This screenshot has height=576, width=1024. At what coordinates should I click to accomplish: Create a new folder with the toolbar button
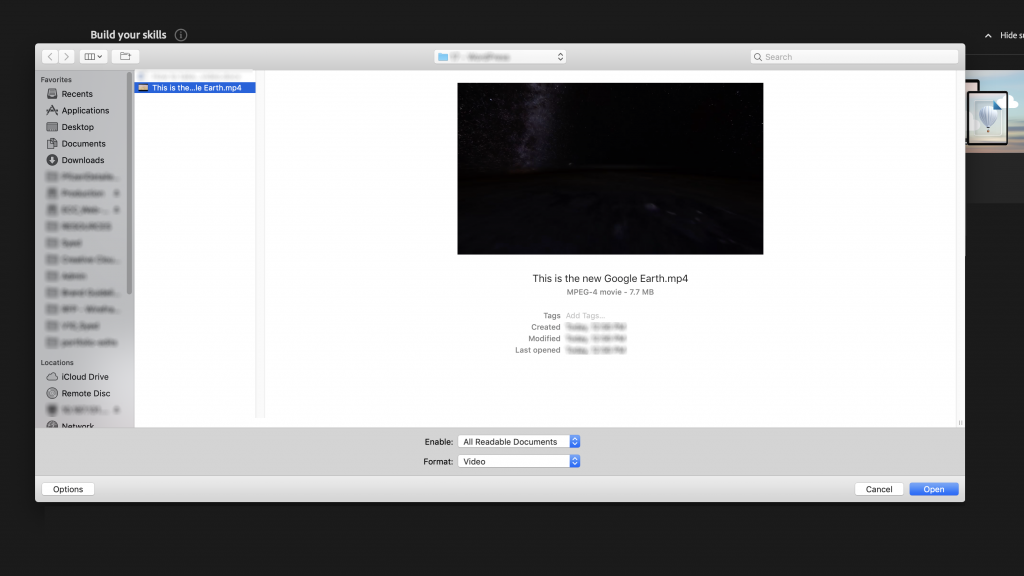coord(125,57)
